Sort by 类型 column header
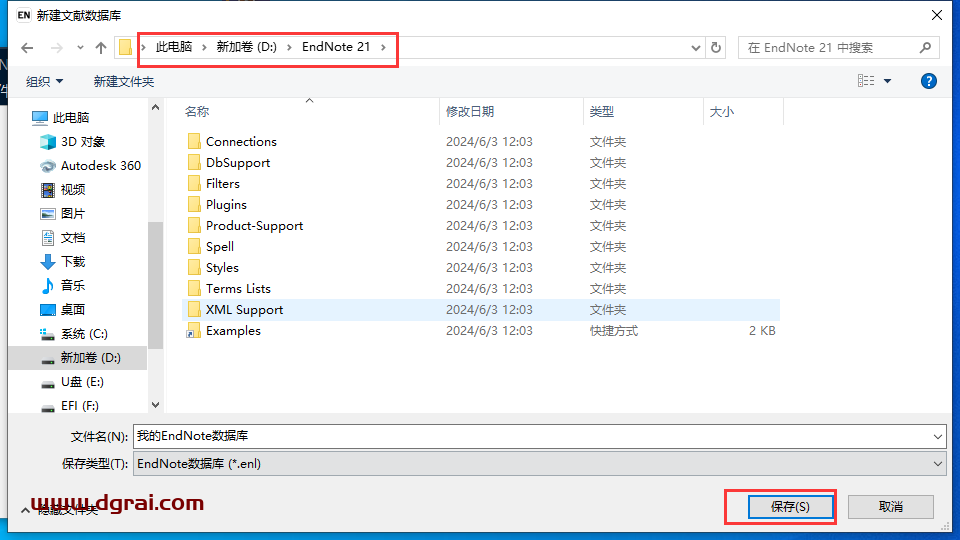960x540 pixels. (x=601, y=111)
